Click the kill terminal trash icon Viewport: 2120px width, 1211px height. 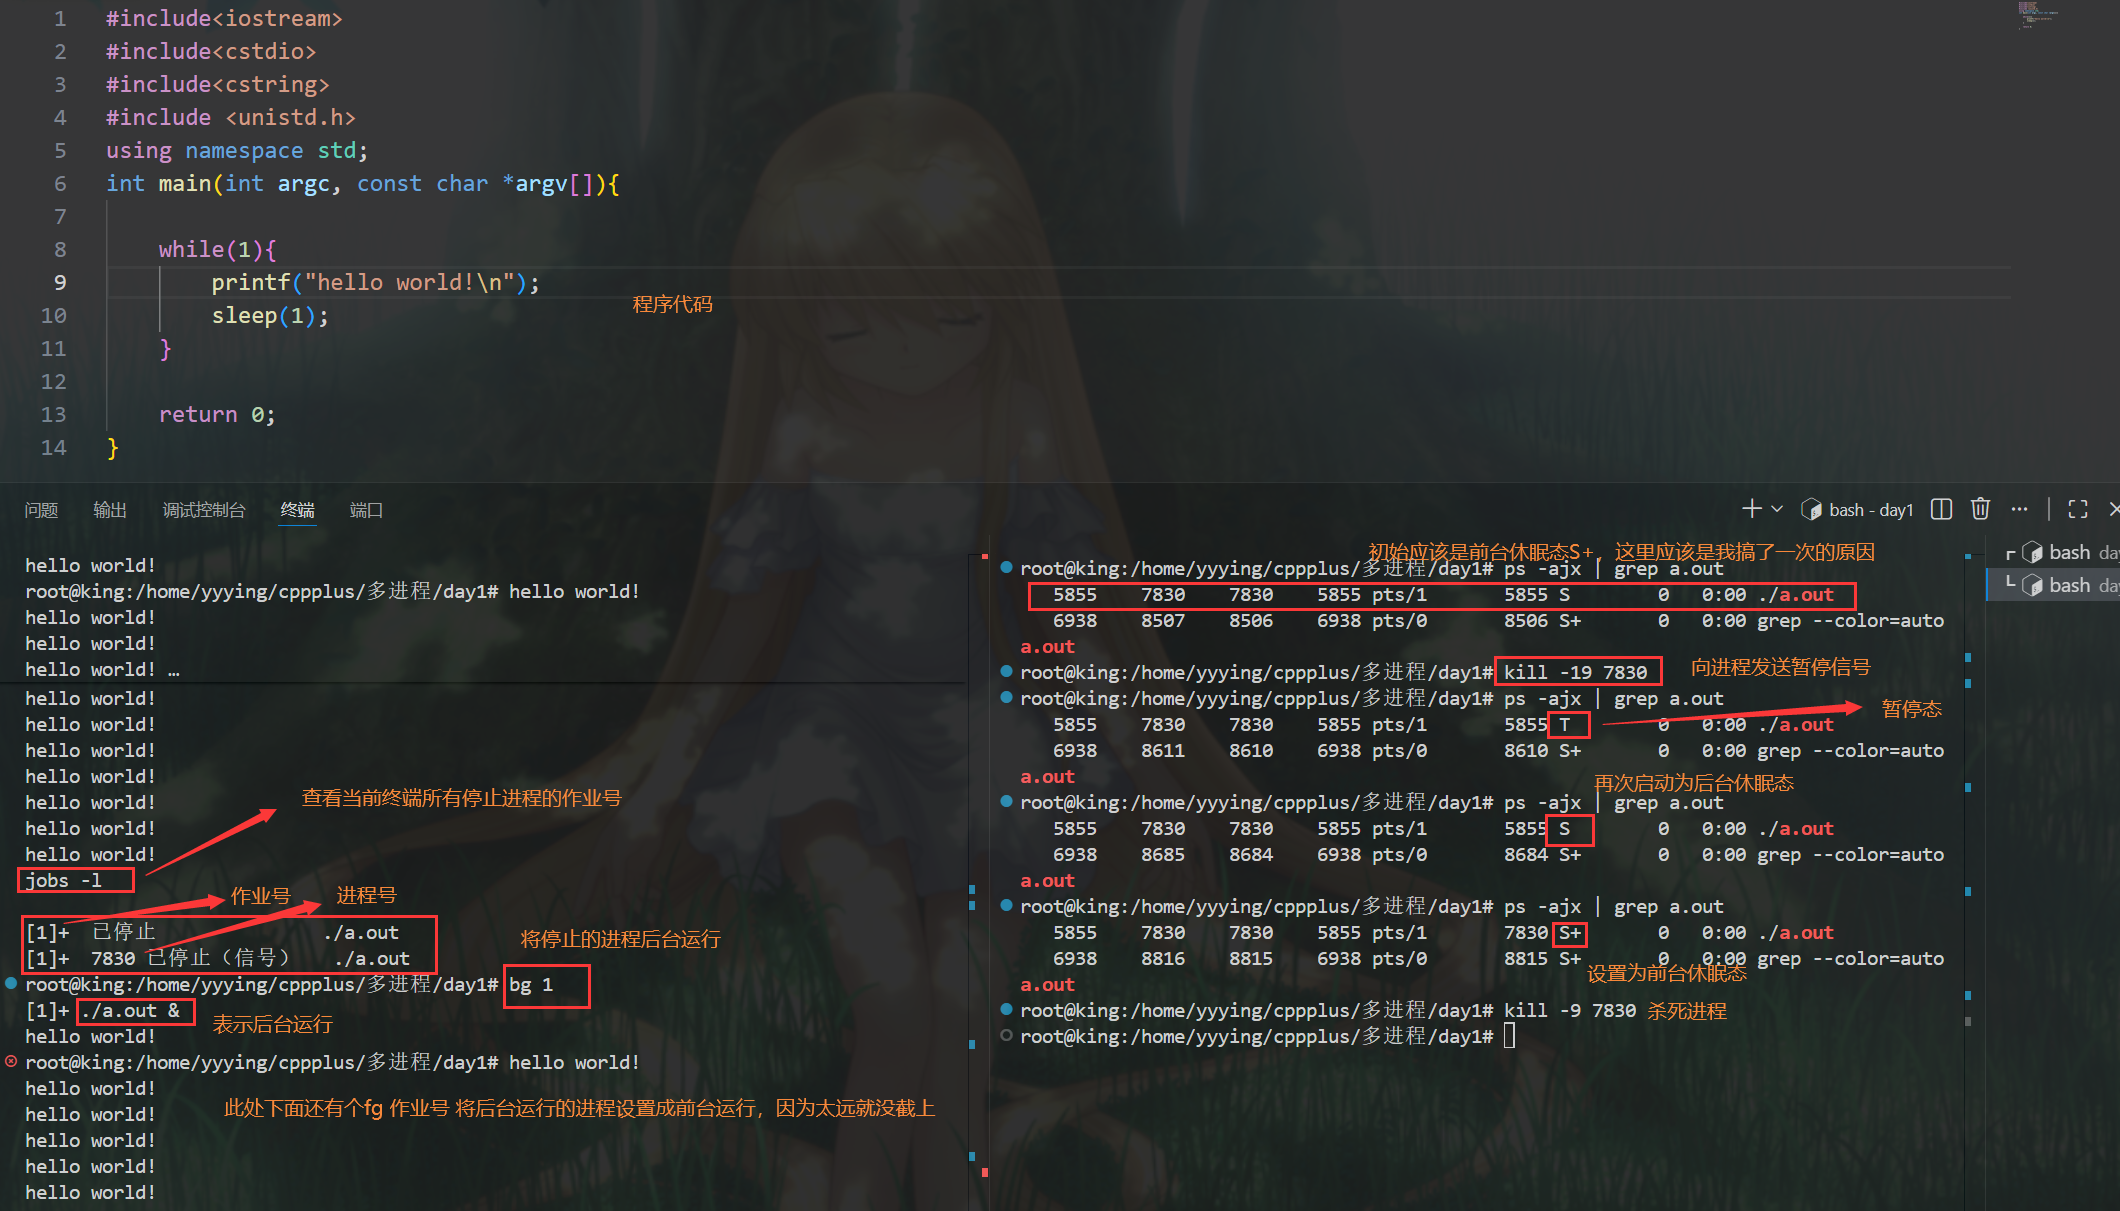pyautogui.click(x=1980, y=509)
